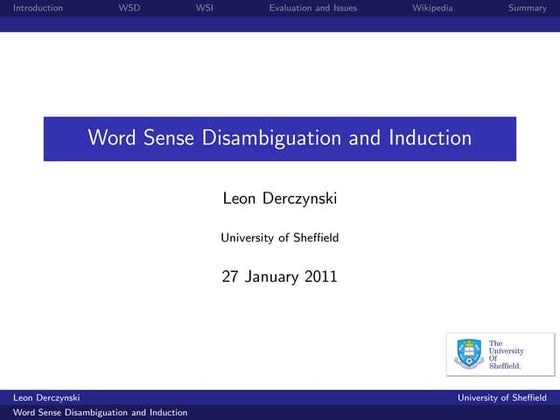
Task: Click the date 27 January 2011
Action: 280,276
